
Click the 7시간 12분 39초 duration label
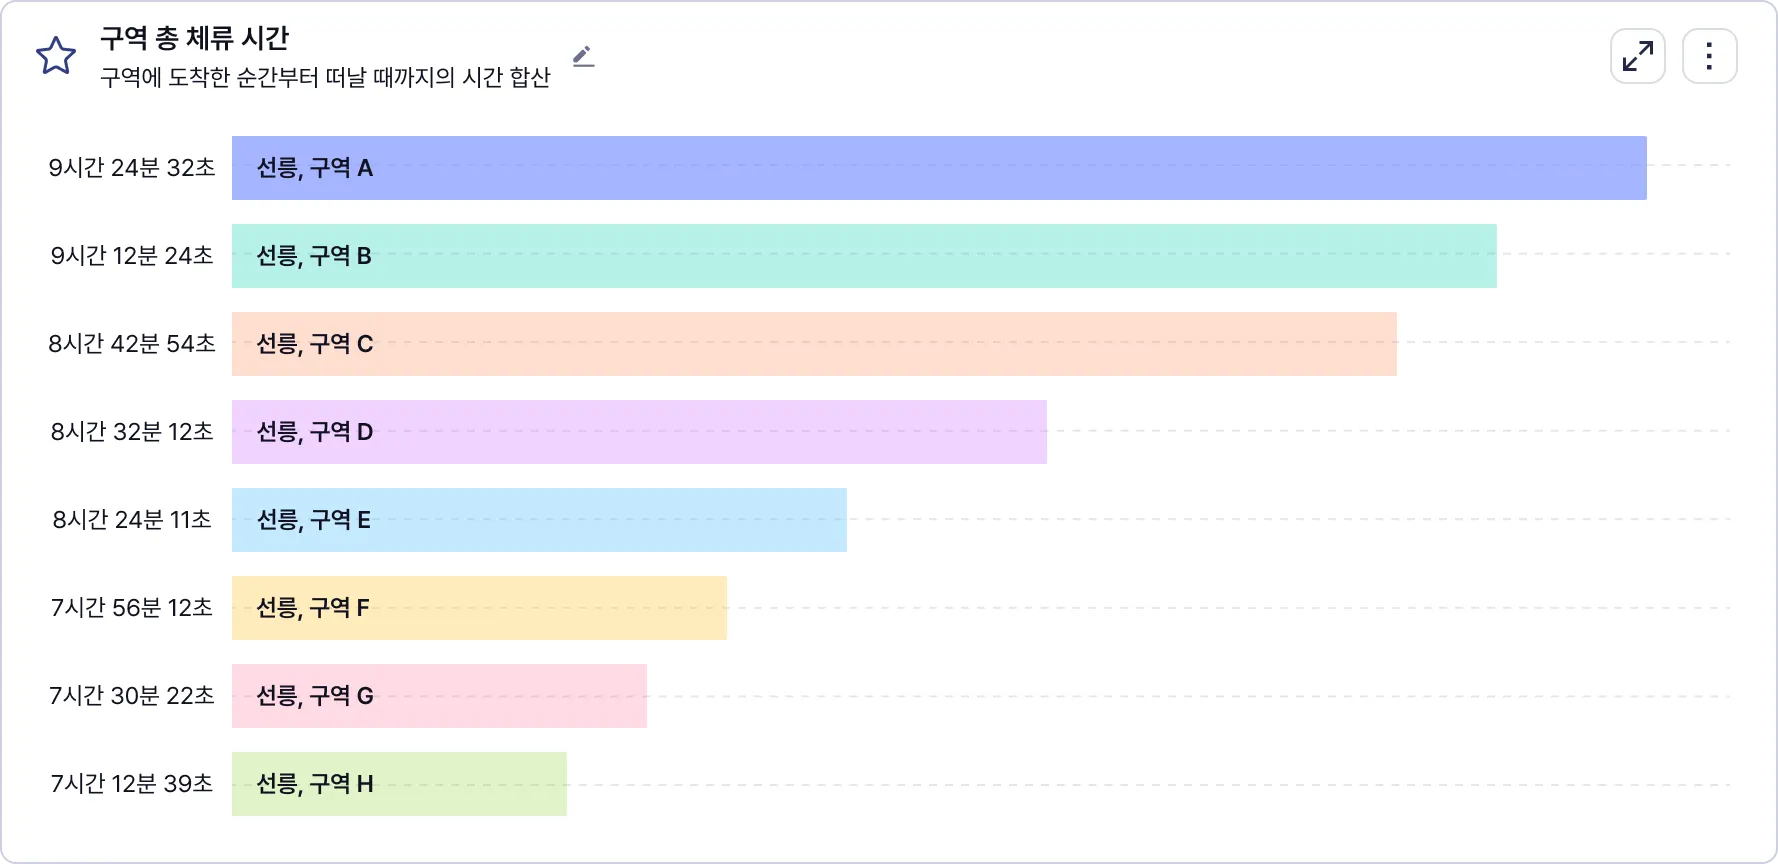(x=132, y=784)
